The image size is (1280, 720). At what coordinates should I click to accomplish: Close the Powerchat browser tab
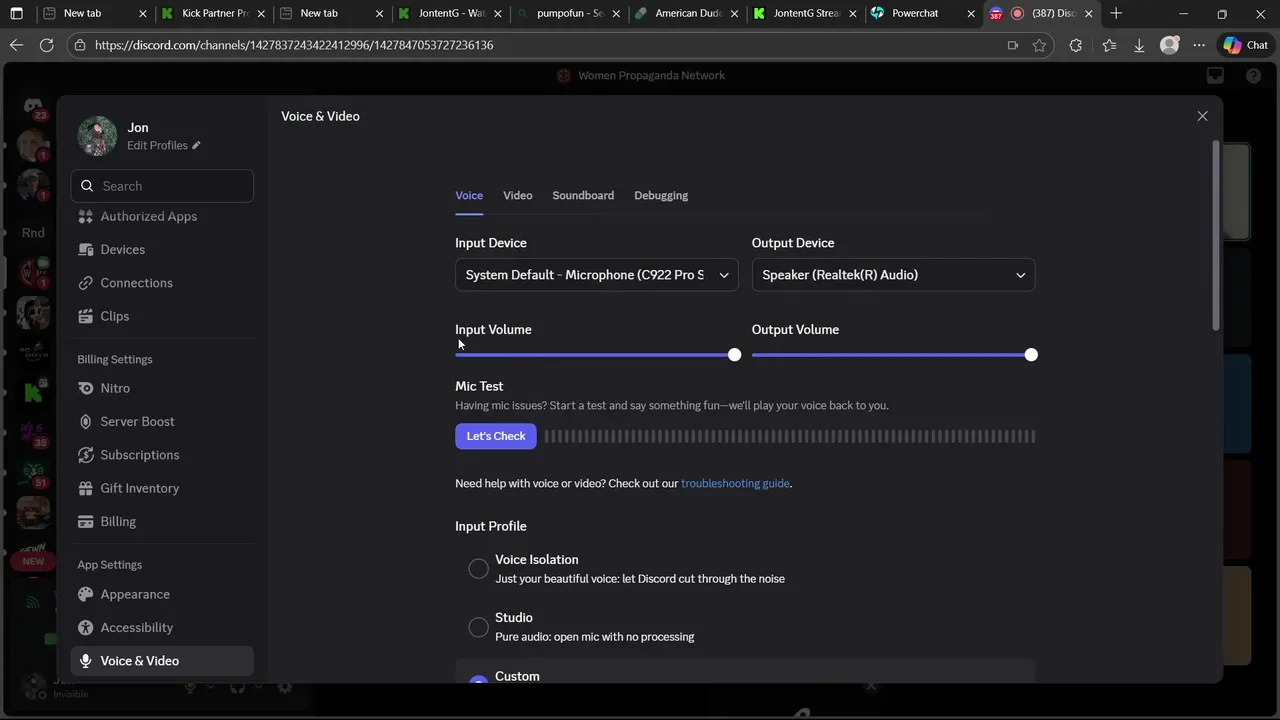click(970, 13)
